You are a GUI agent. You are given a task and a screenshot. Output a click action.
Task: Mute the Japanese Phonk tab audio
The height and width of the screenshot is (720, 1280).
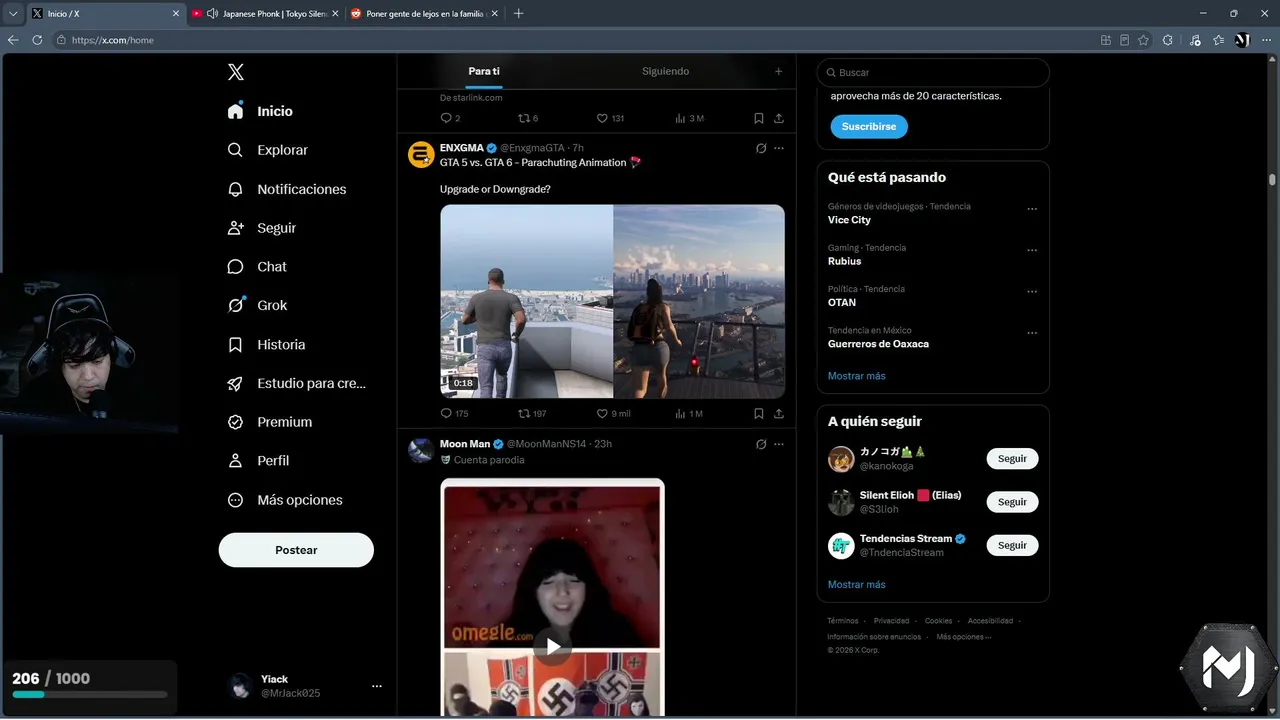[x=212, y=14]
